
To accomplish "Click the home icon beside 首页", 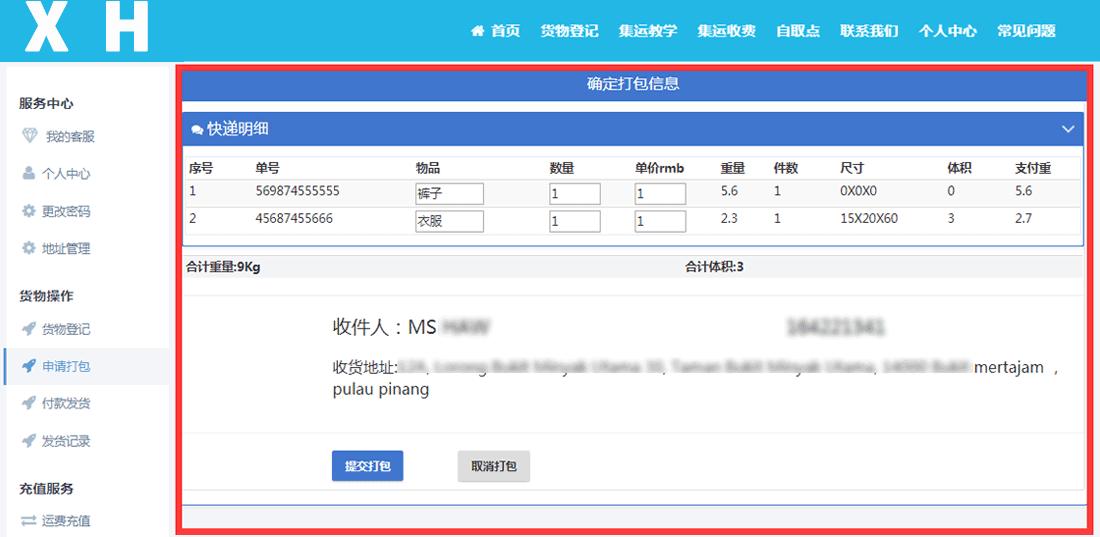I will click(478, 31).
